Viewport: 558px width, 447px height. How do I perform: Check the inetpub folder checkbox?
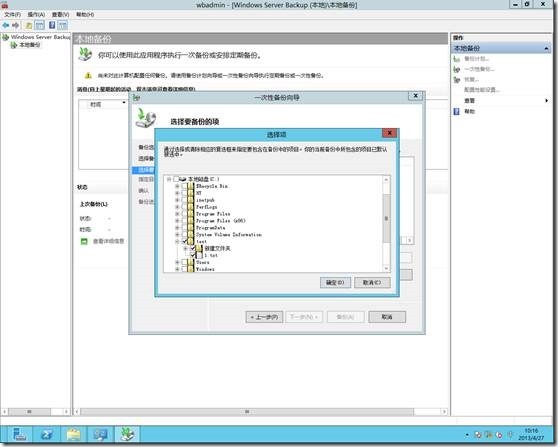tap(184, 200)
